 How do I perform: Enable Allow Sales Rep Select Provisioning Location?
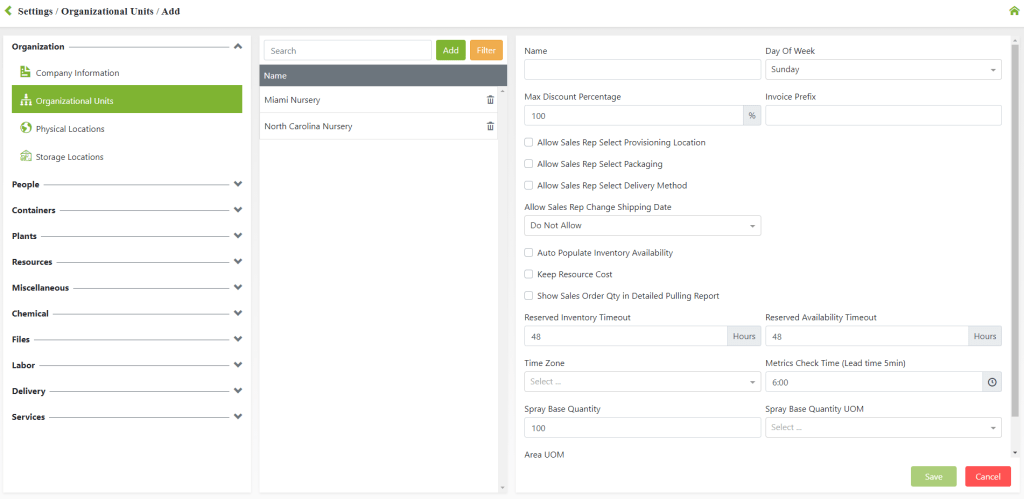pos(529,142)
